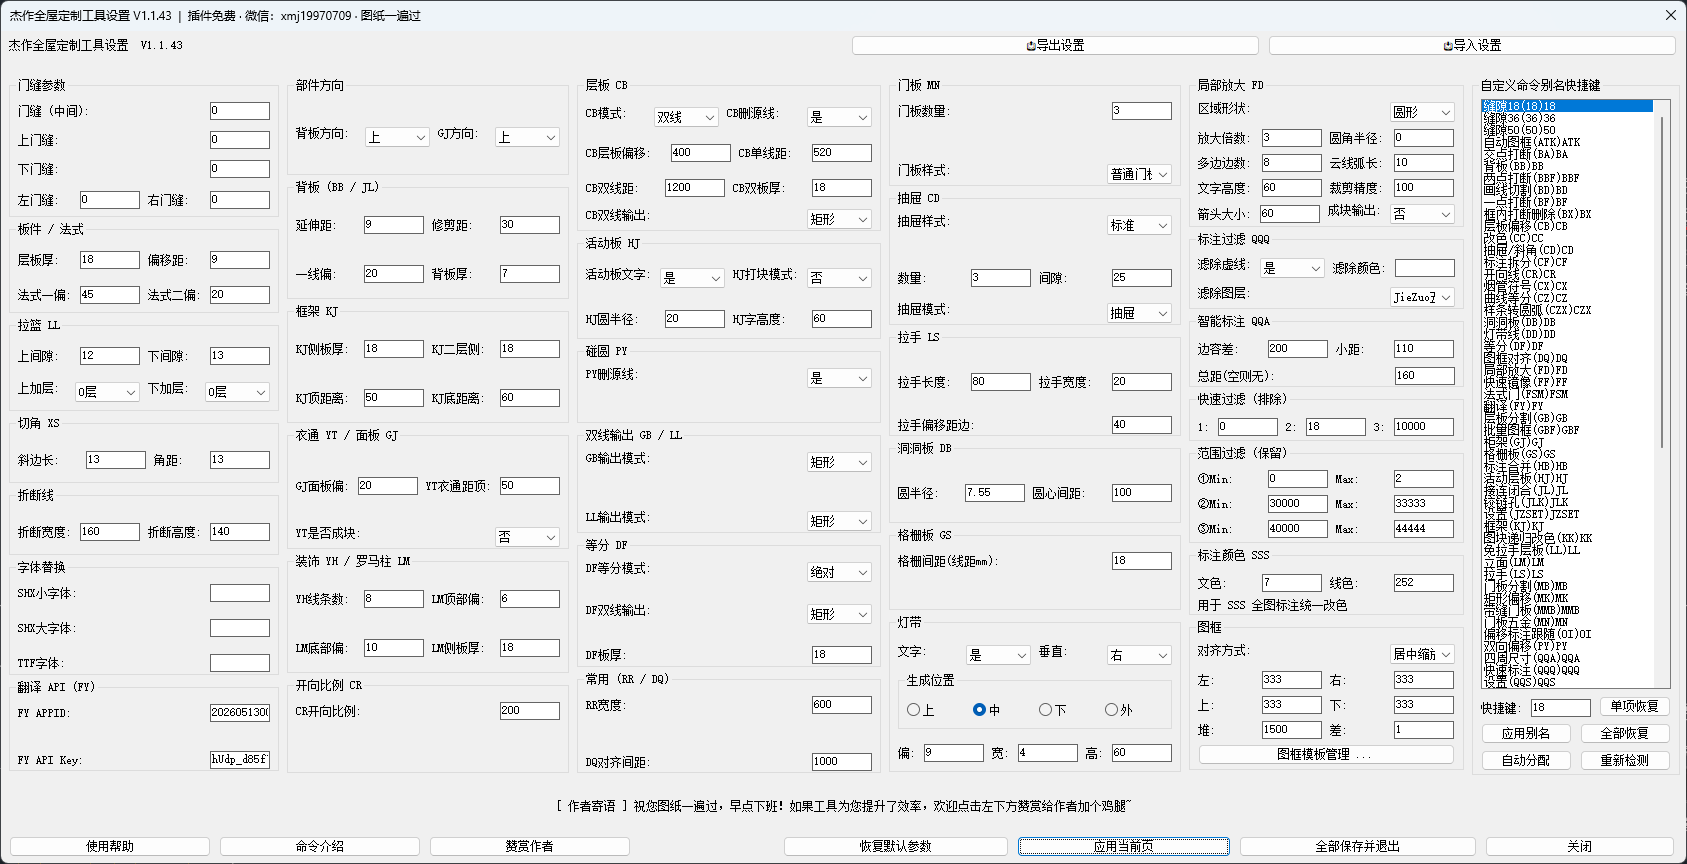Screen dimensions: 1687x864
Task: Click the 全部恢复 button
Action: click(1625, 733)
